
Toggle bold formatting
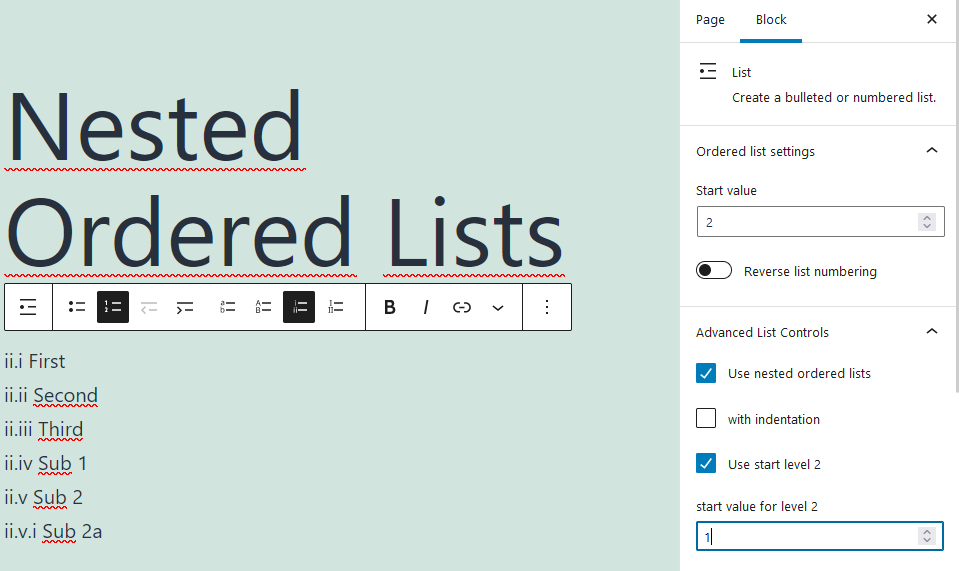[x=390, y=307]
